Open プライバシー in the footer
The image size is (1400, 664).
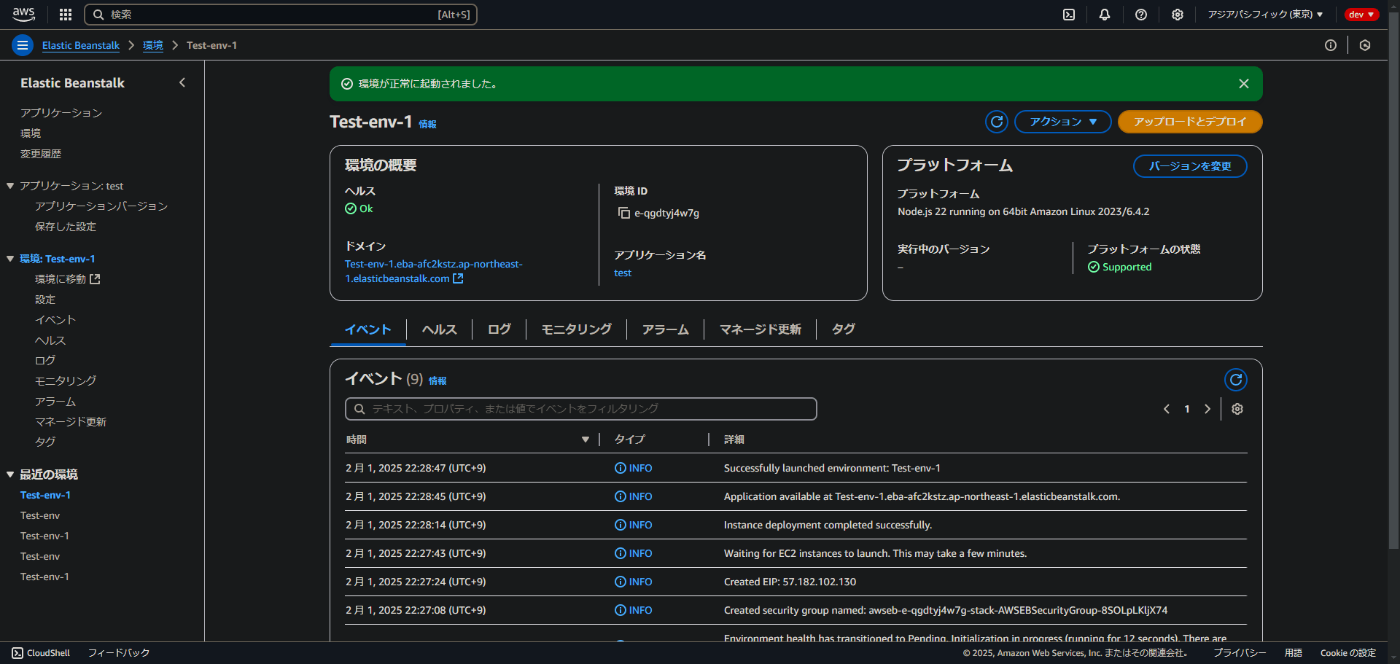(1240, 653)
